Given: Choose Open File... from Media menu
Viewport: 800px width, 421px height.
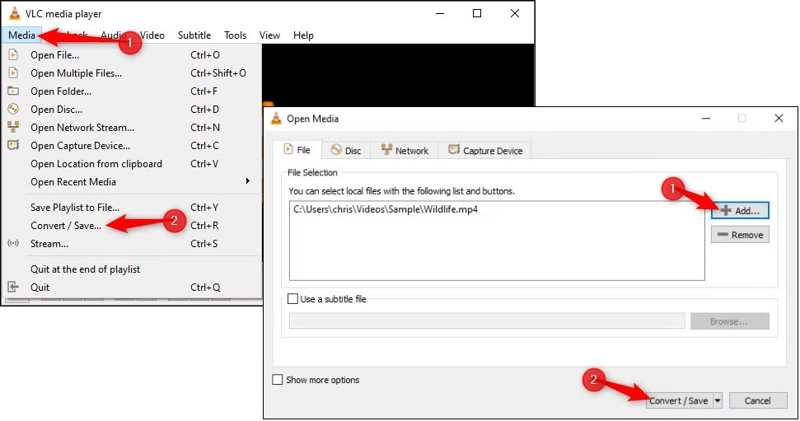Looking at the screenshot, I should tap(132, 55).
